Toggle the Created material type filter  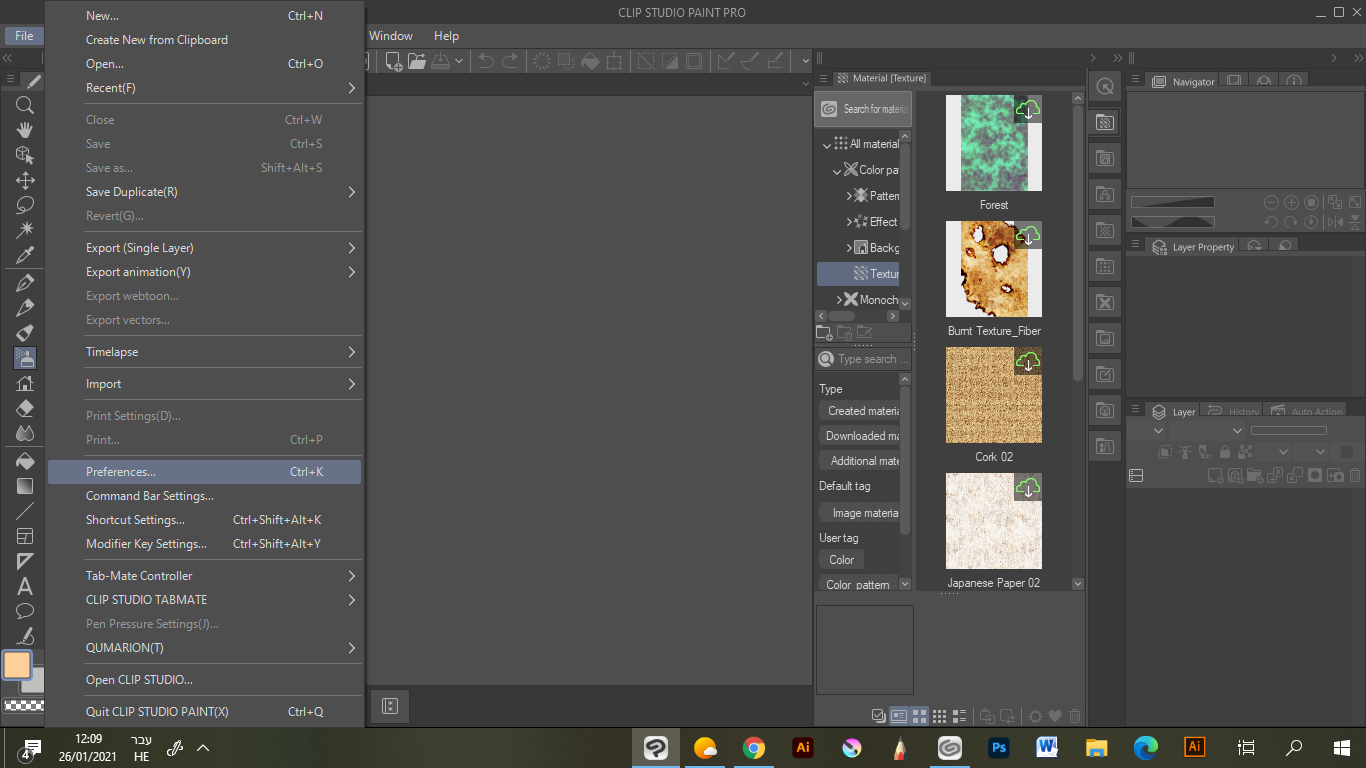click(862, 411)
